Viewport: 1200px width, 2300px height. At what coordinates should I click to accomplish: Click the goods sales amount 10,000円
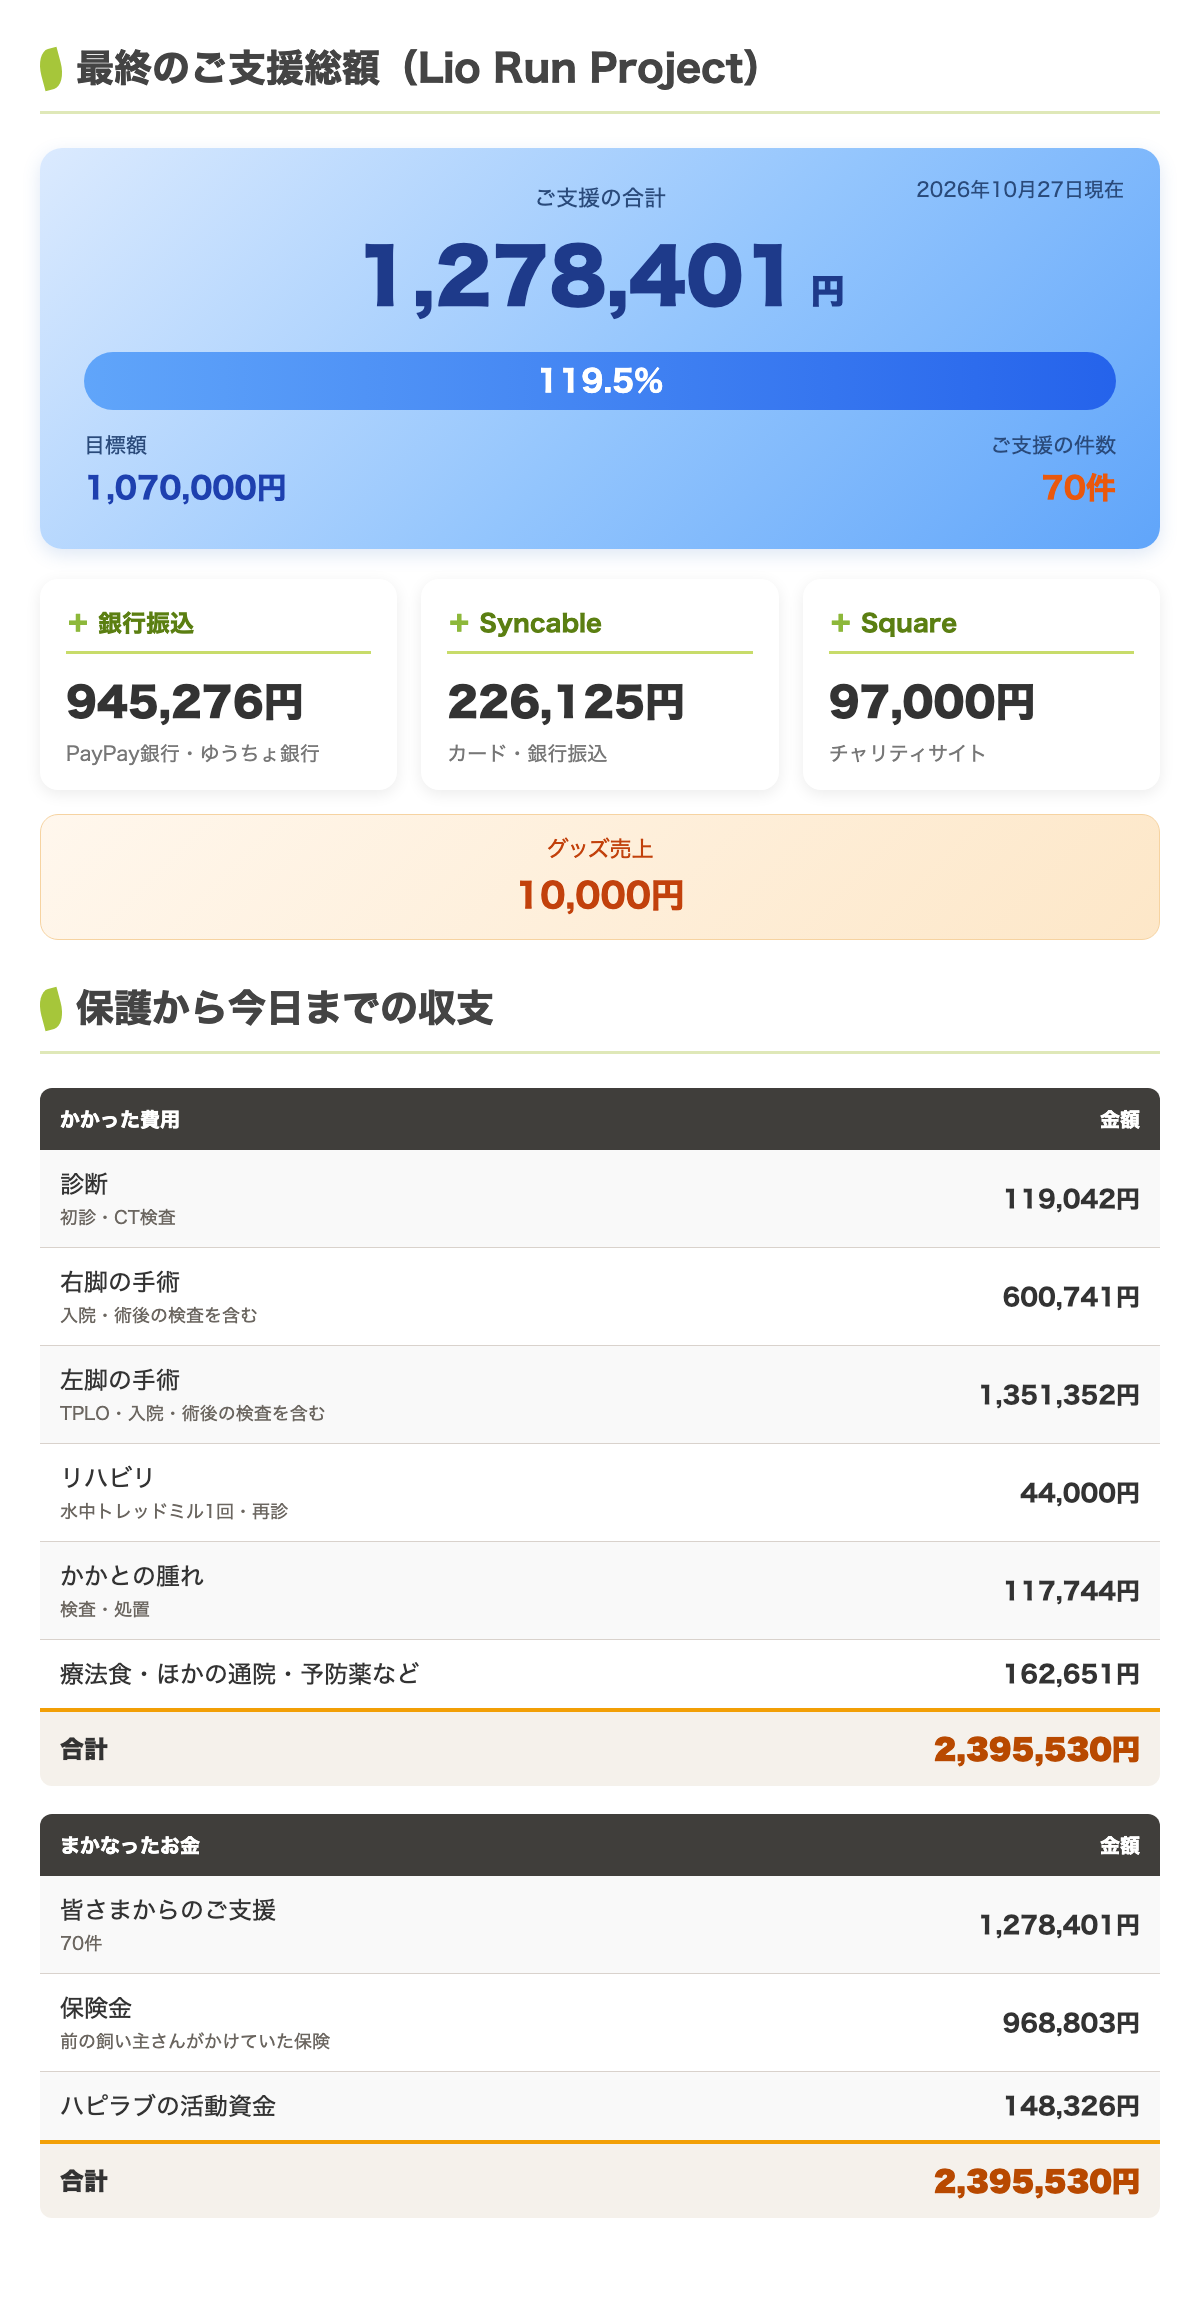[x=600, y=895]
